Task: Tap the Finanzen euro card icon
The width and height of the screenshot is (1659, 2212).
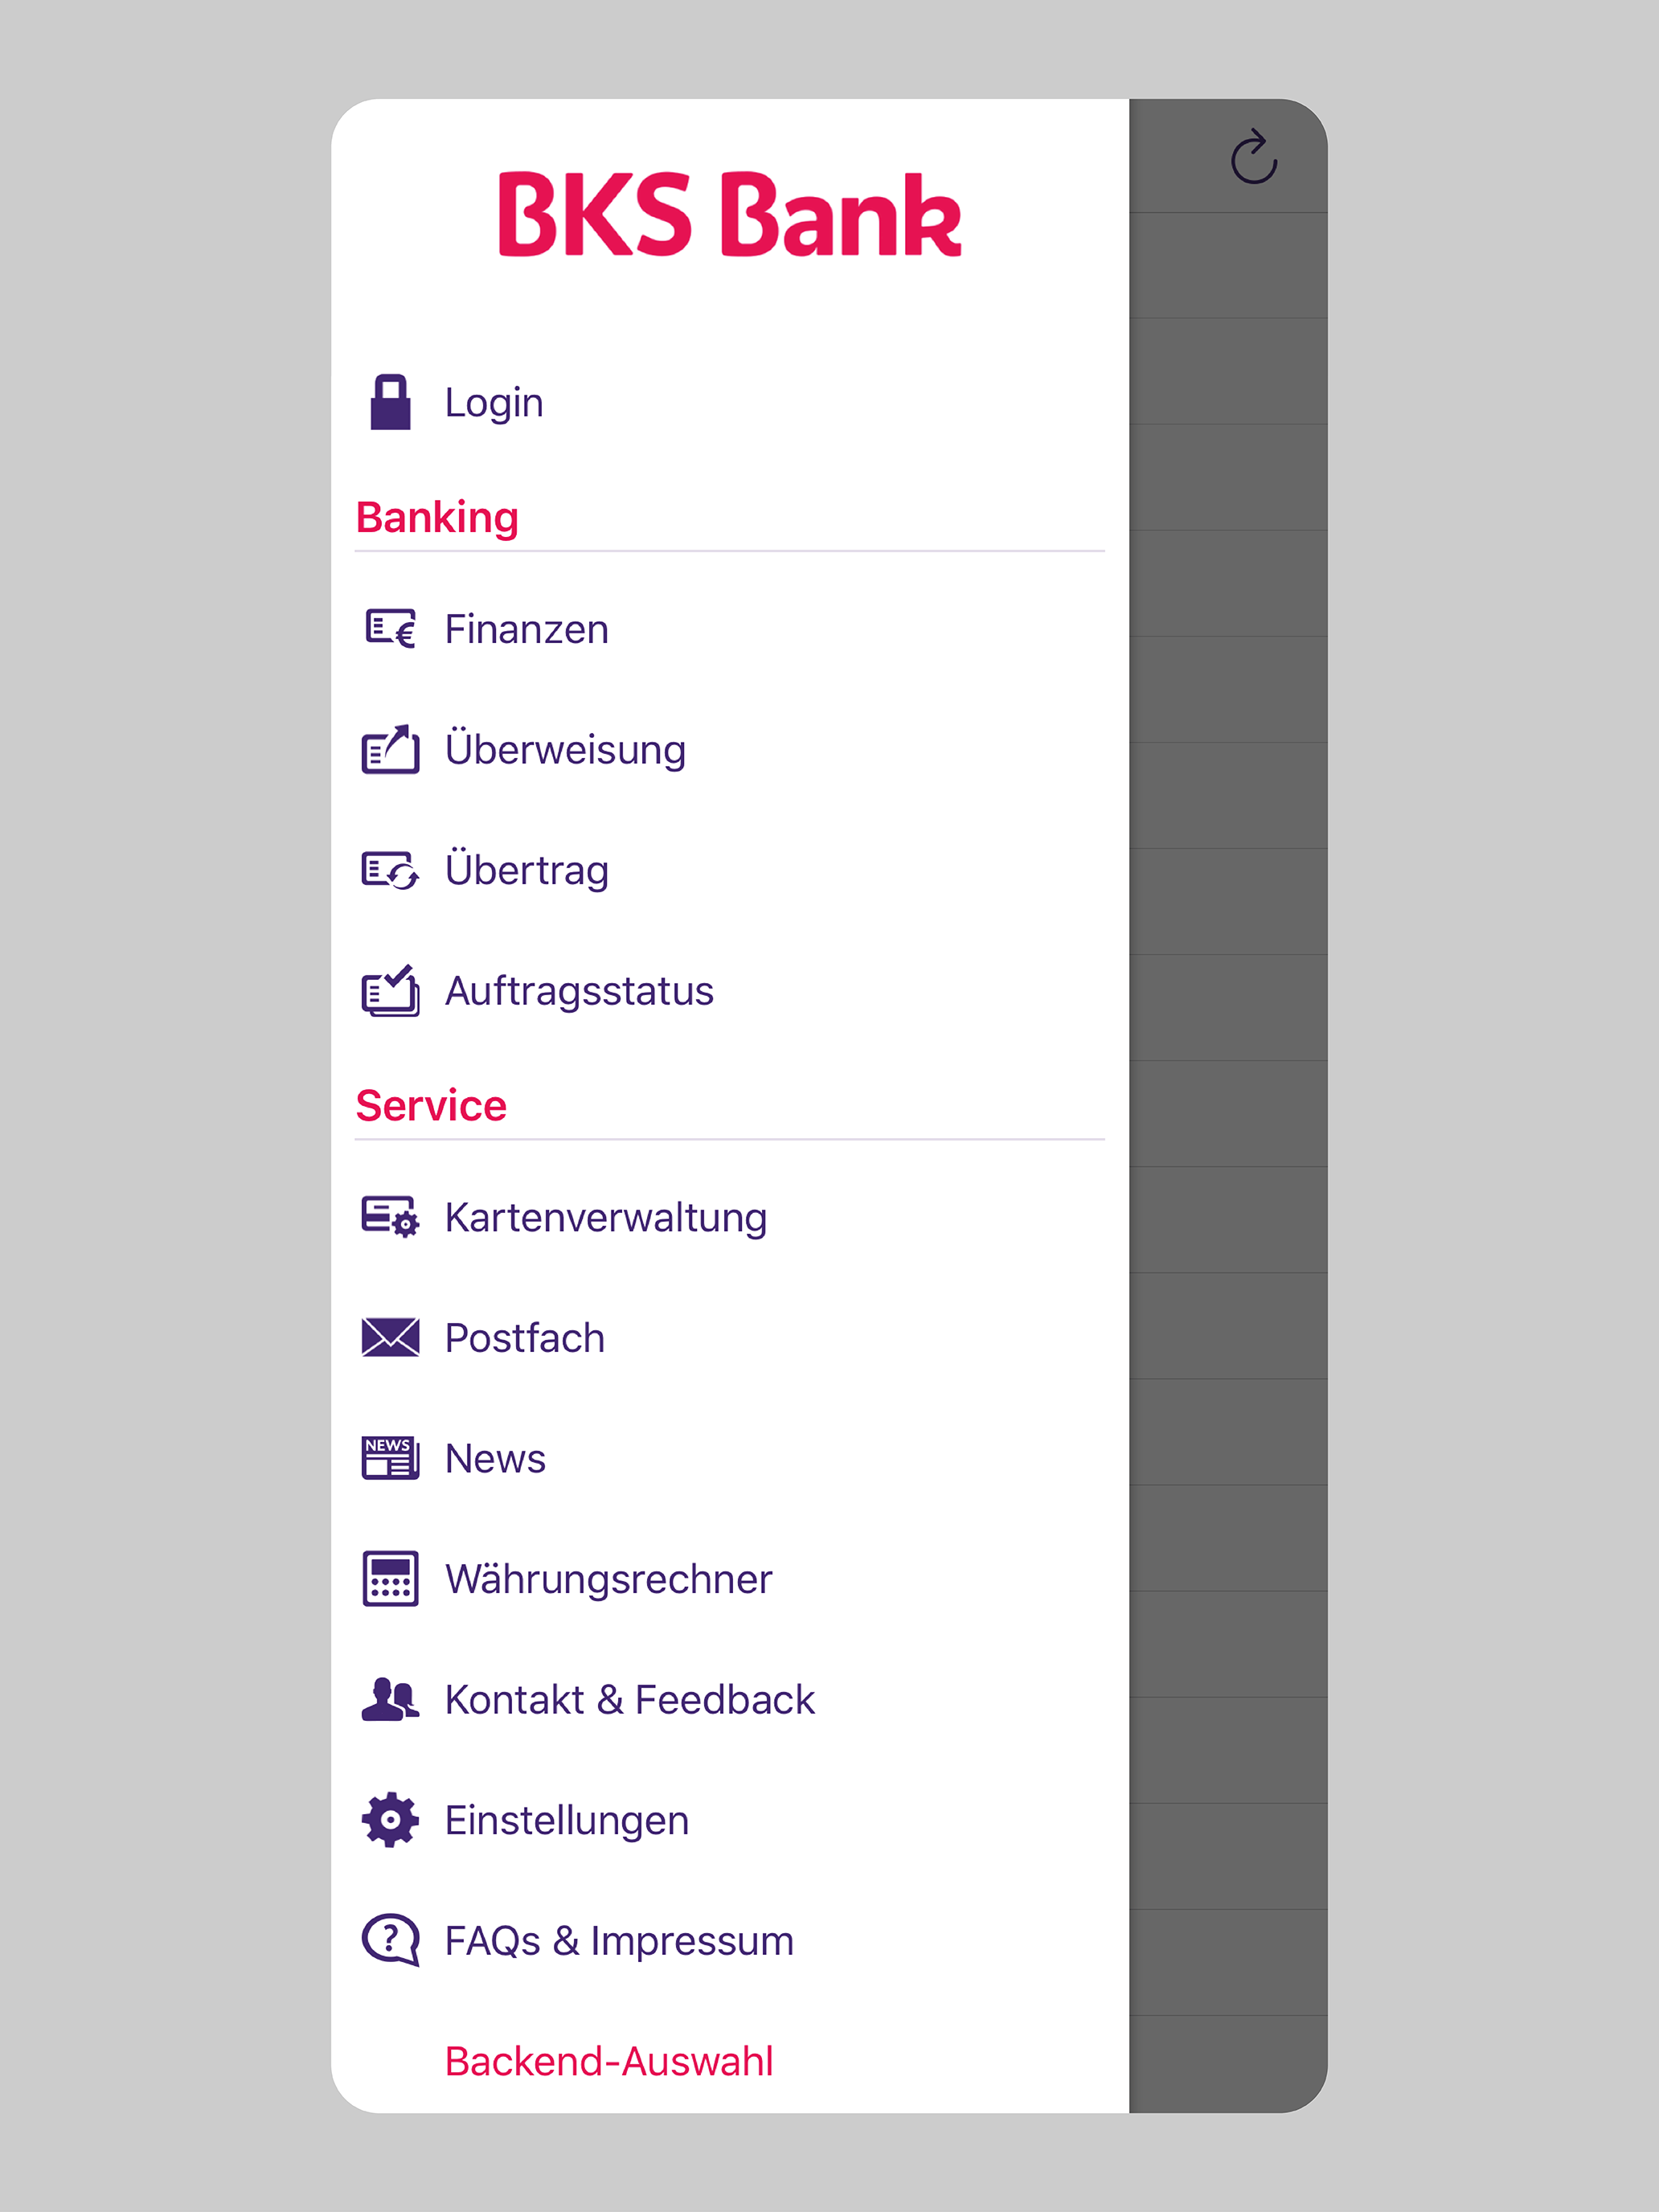Action: (x=390, y=629)
